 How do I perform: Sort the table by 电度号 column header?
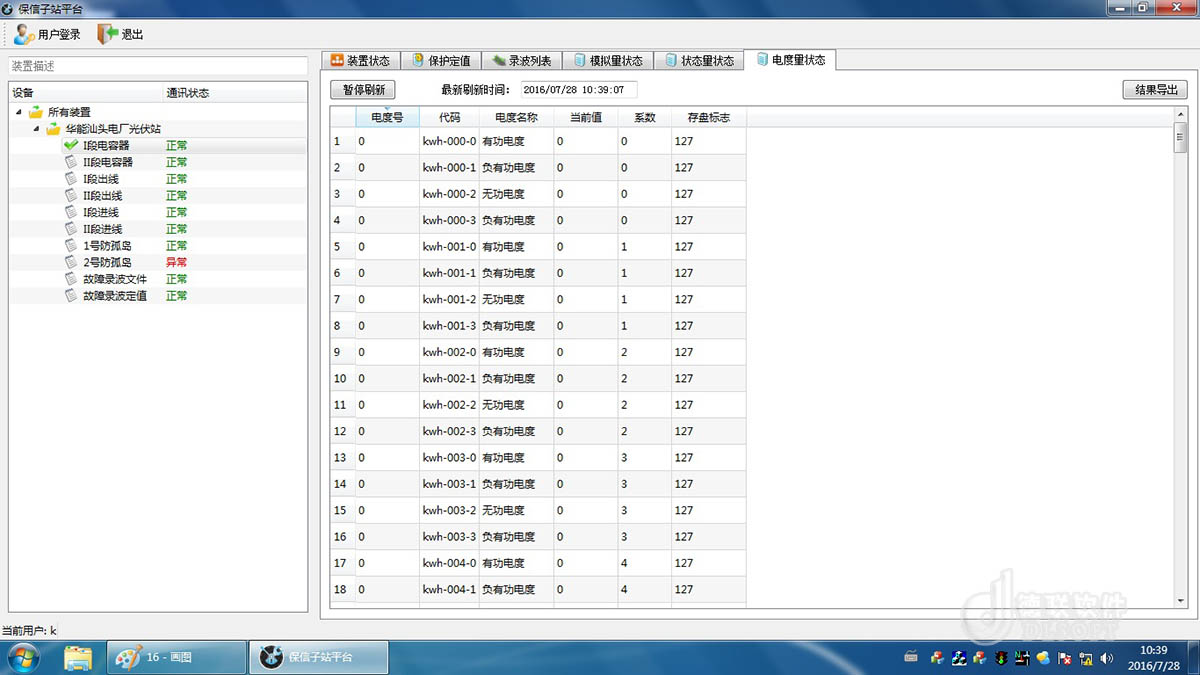[x=387, y=117]
